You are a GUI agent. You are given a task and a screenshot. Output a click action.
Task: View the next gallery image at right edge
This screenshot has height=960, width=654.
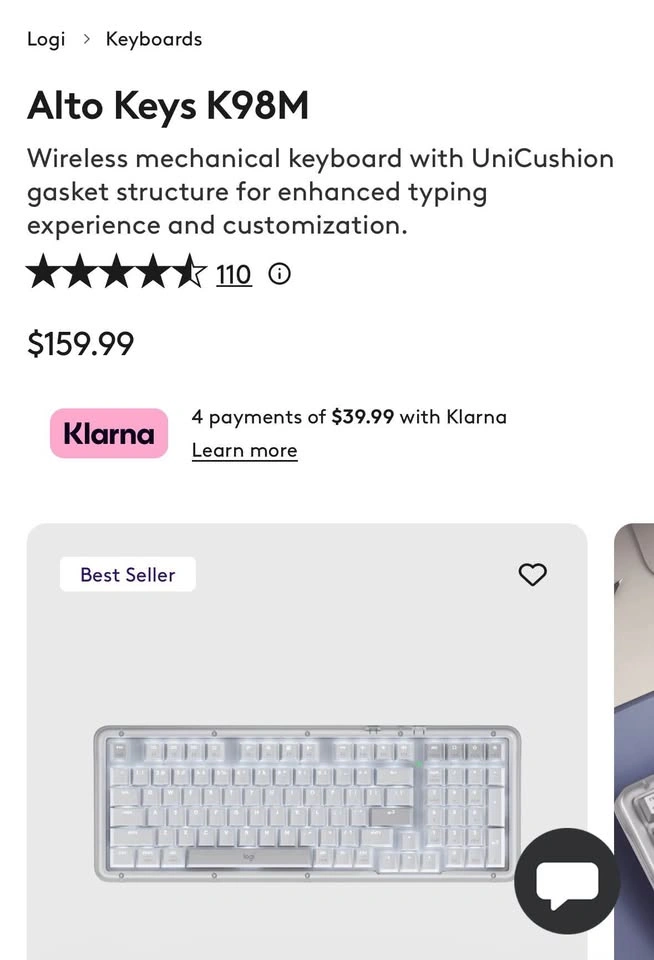[634, 741]
